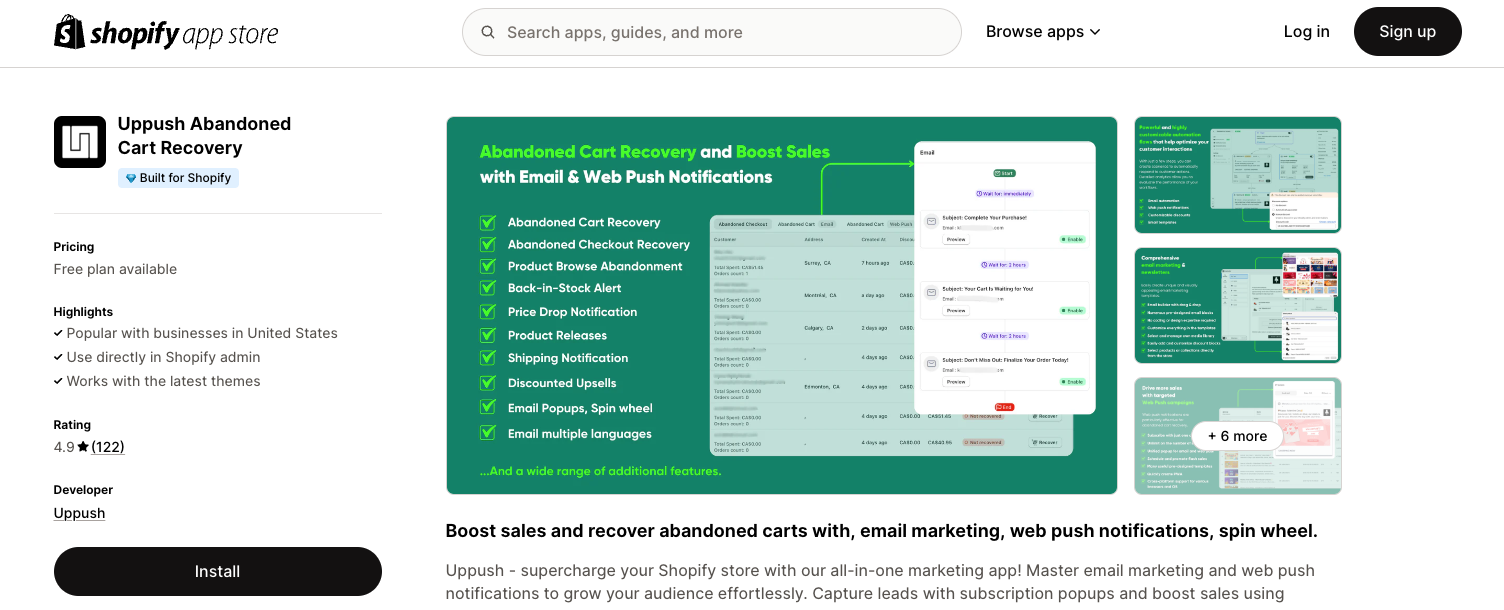The width and height of the screenshot is (1504, 610).
Task: Click the Use directly in Shopify admin highlight
Action: pos(163,357)
